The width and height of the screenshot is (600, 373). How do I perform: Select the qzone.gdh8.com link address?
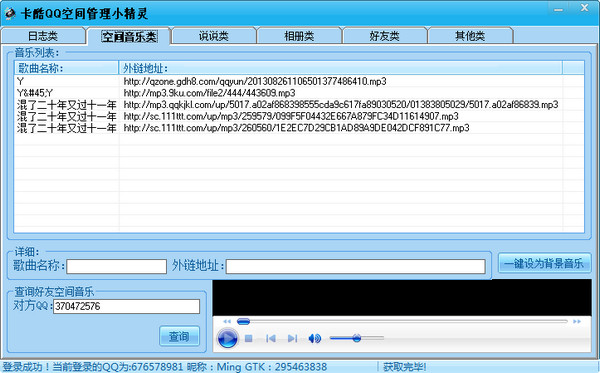click(255, 81)
